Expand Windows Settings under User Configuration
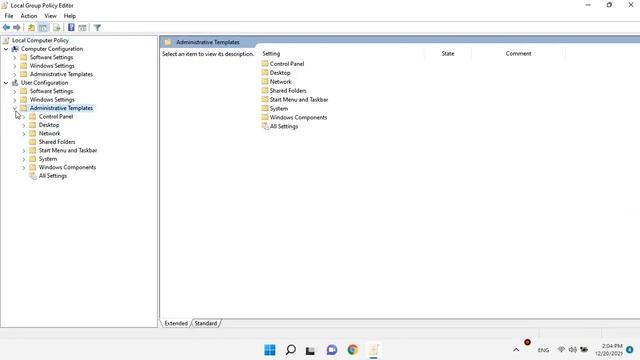 tap(15, 100)
